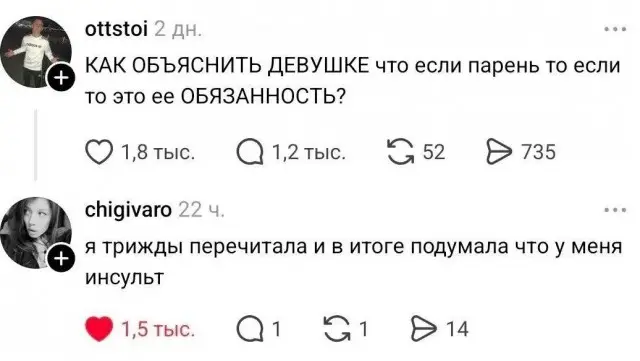View ottstoi's profile picture
The width and height of the screenshot is (640, 361).
(x=36, y=52)
